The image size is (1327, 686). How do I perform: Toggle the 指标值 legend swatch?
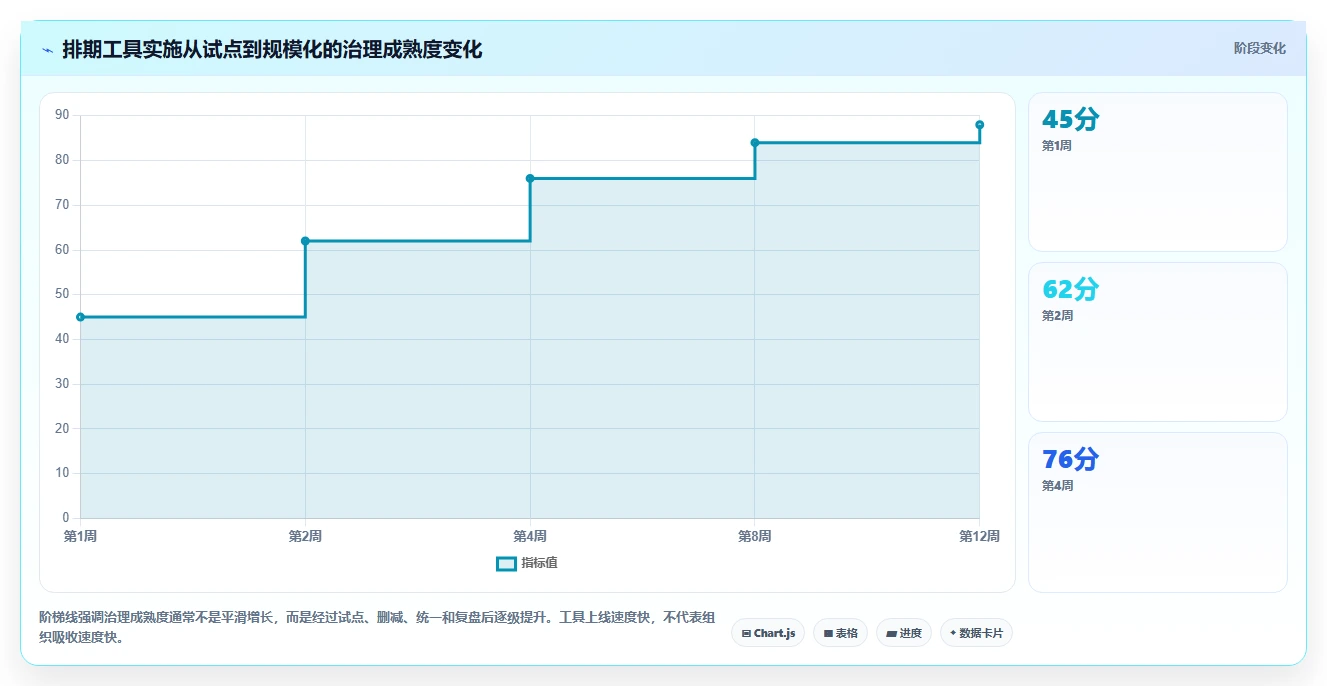coord(506,563)
